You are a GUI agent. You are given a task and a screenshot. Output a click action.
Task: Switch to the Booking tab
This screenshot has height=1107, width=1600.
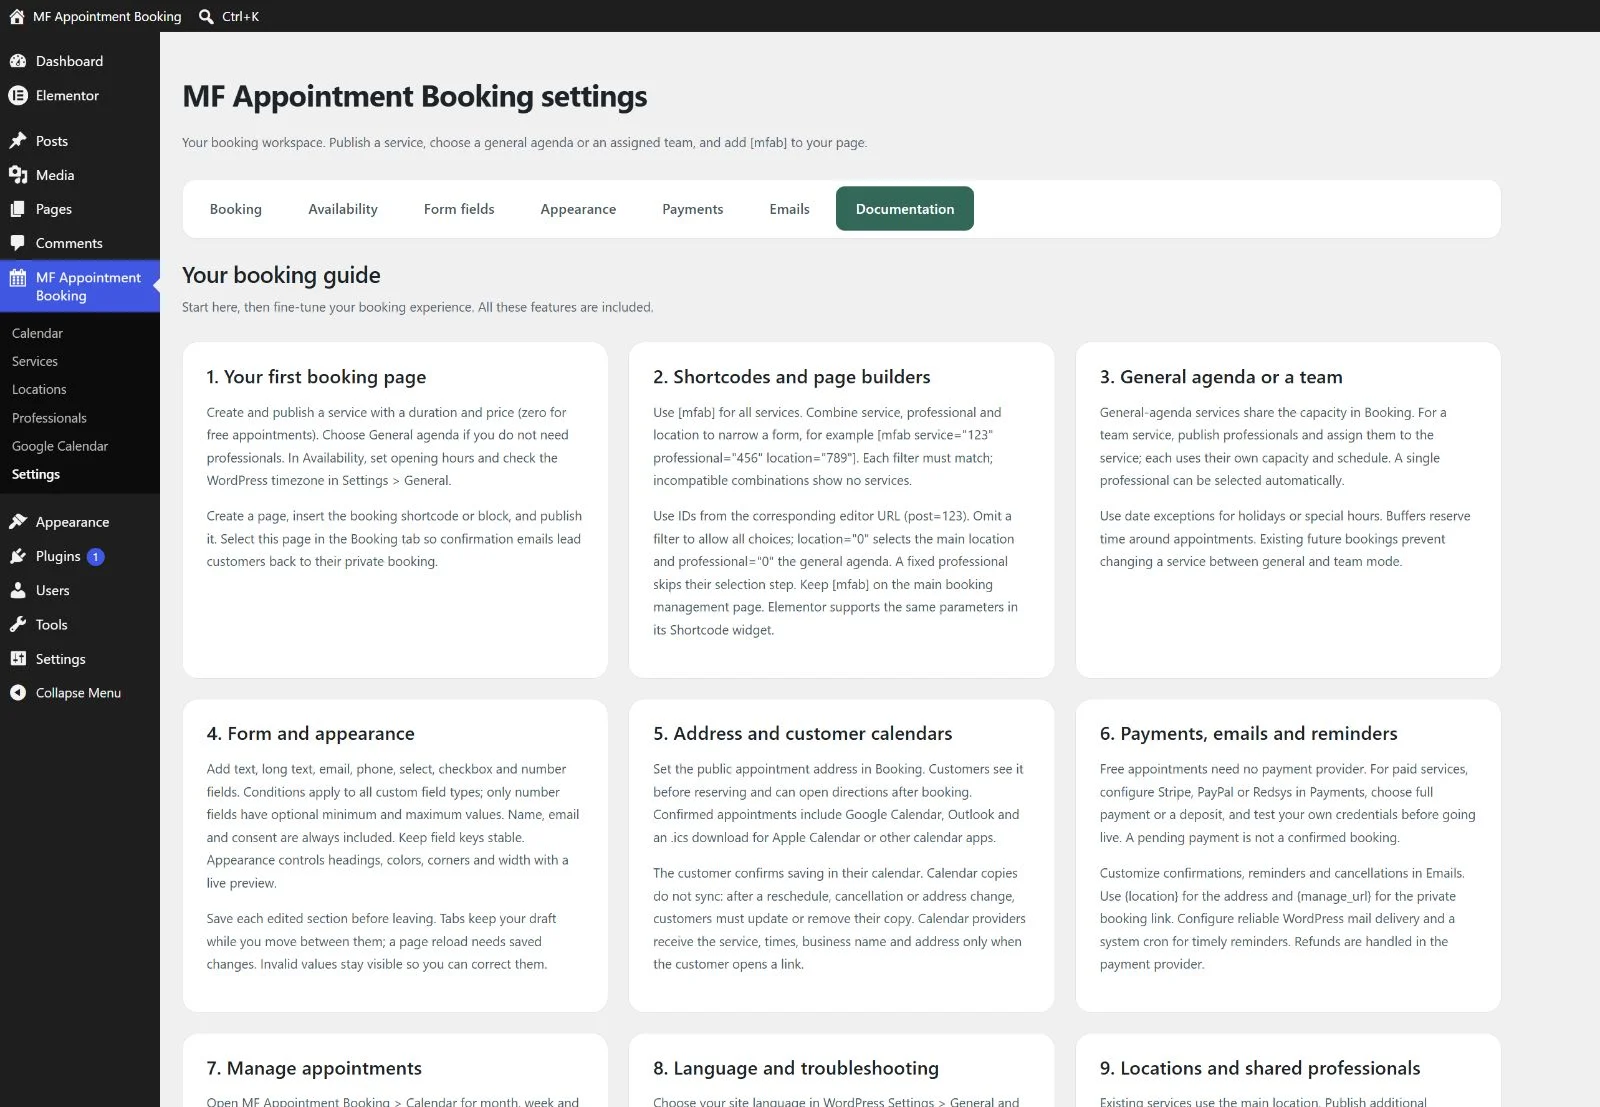tap(236, 209)
